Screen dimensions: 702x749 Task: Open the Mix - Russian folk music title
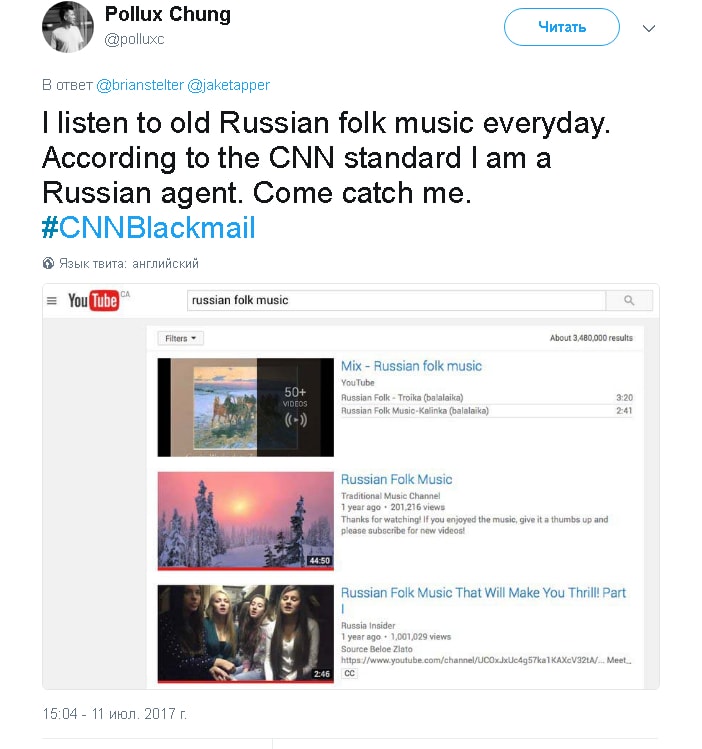pos(411,366)
